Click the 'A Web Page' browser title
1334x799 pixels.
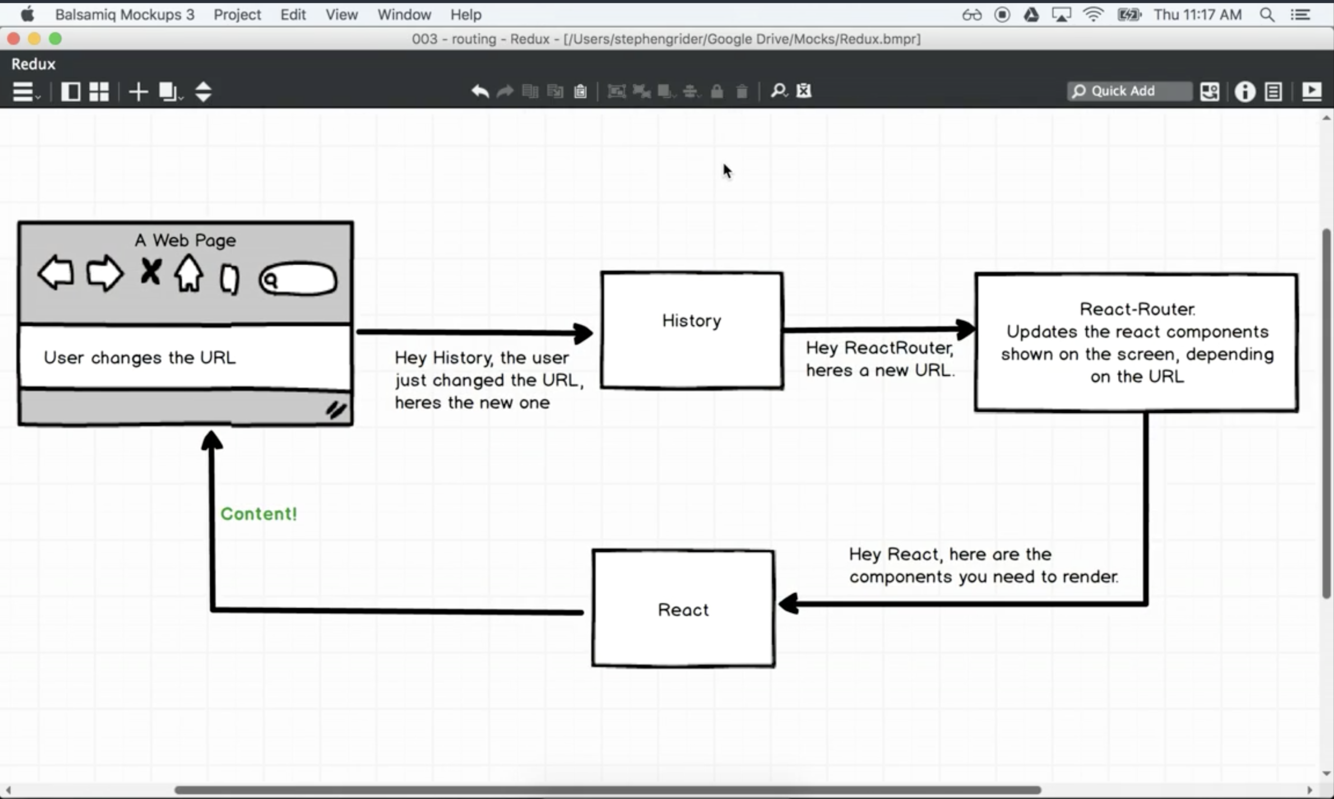click(185, 240)
